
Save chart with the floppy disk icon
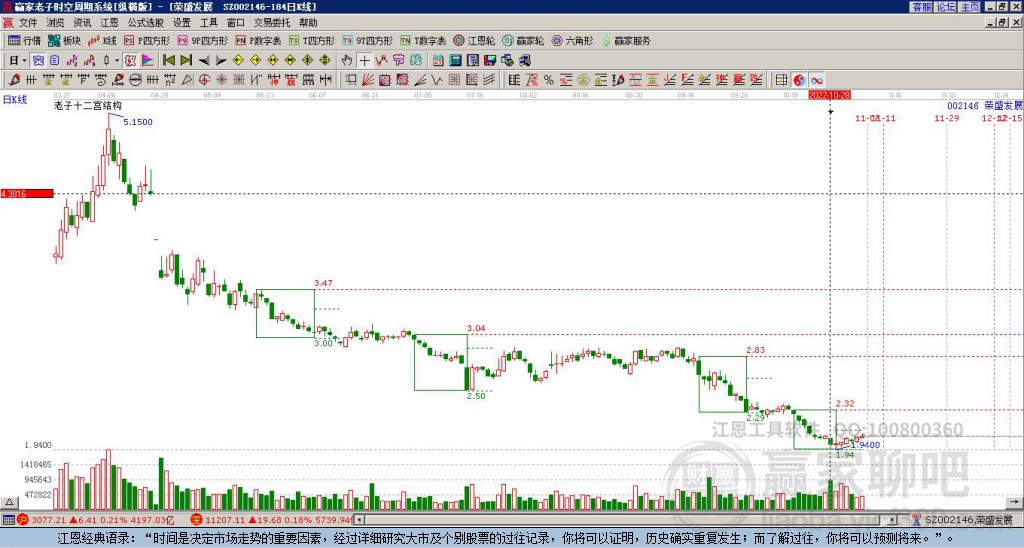pos(490,60)
